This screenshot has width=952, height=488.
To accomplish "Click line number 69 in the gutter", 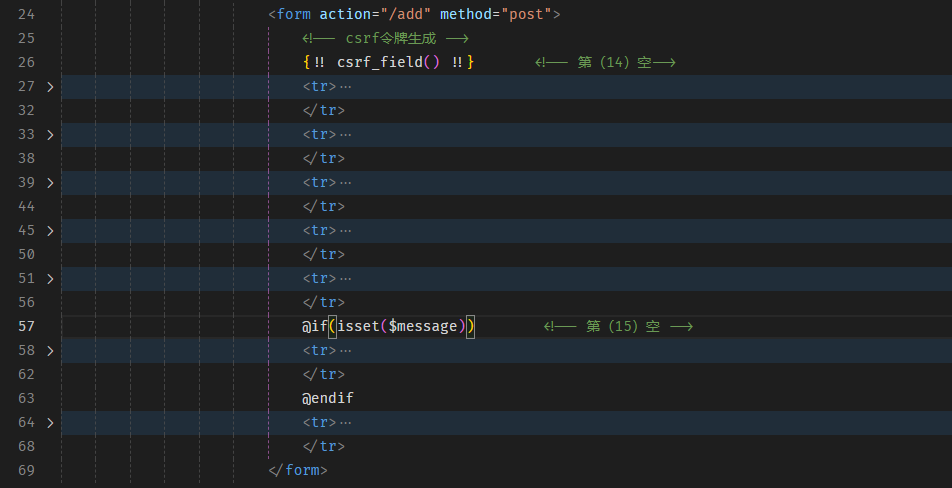I will pos(26,470).
